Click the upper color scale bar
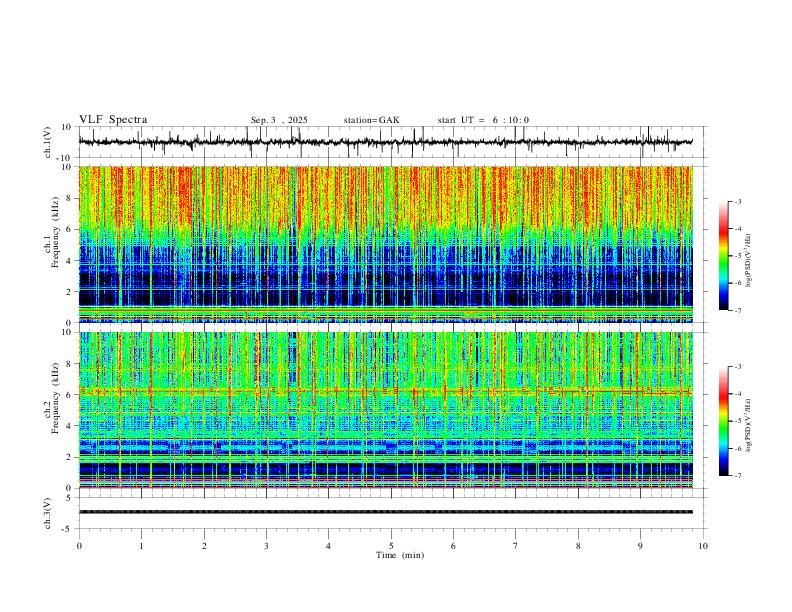The width and height of the screenshot is (792, 612). (724, 256)
